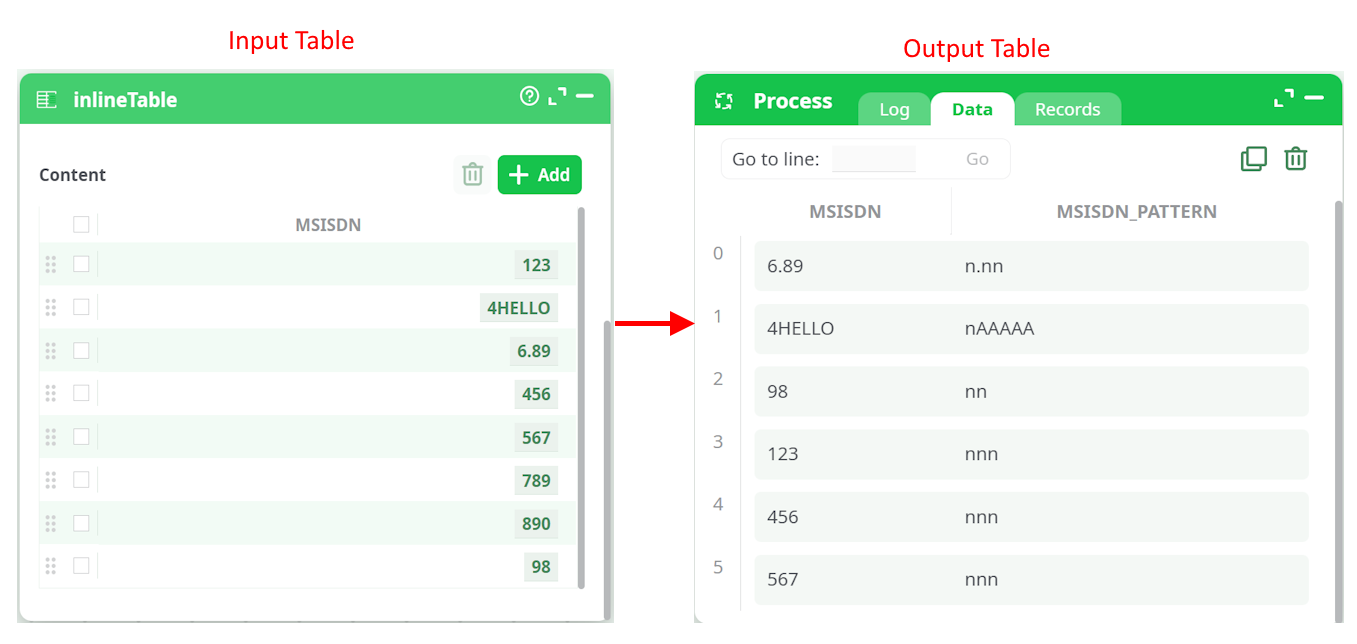Click the inlineTable table icon in header
Image resolution: width=1357 pixels, height=644 pixels.
[46, 99]
